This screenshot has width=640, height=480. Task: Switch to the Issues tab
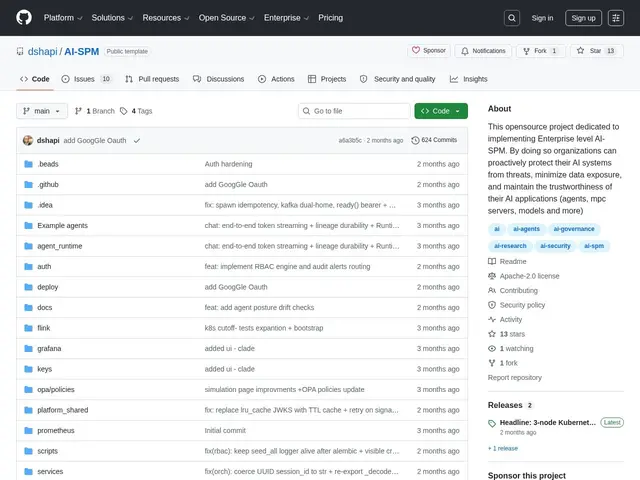click(x=86, y=79)
